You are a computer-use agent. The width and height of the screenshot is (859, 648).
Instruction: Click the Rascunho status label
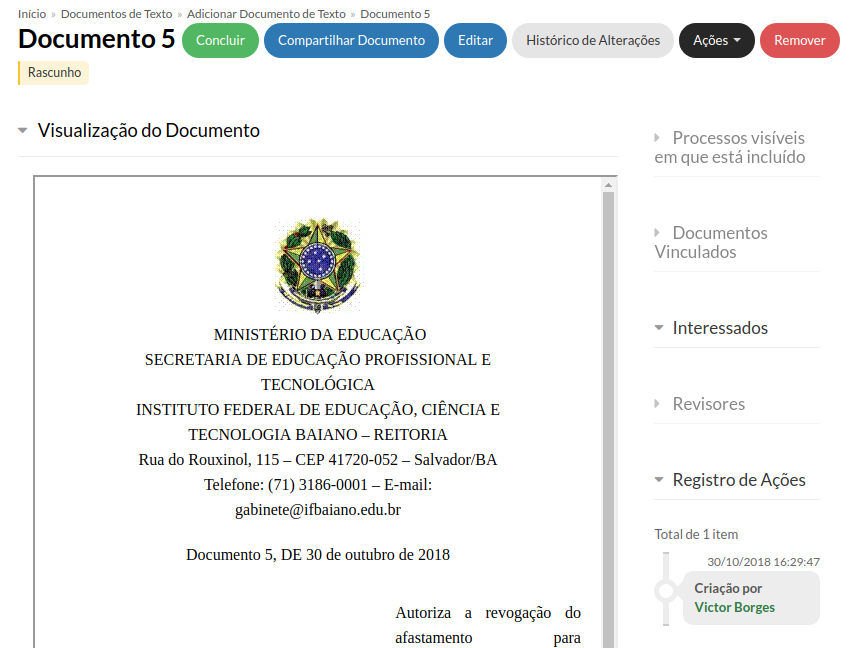(x=54, y=73)
